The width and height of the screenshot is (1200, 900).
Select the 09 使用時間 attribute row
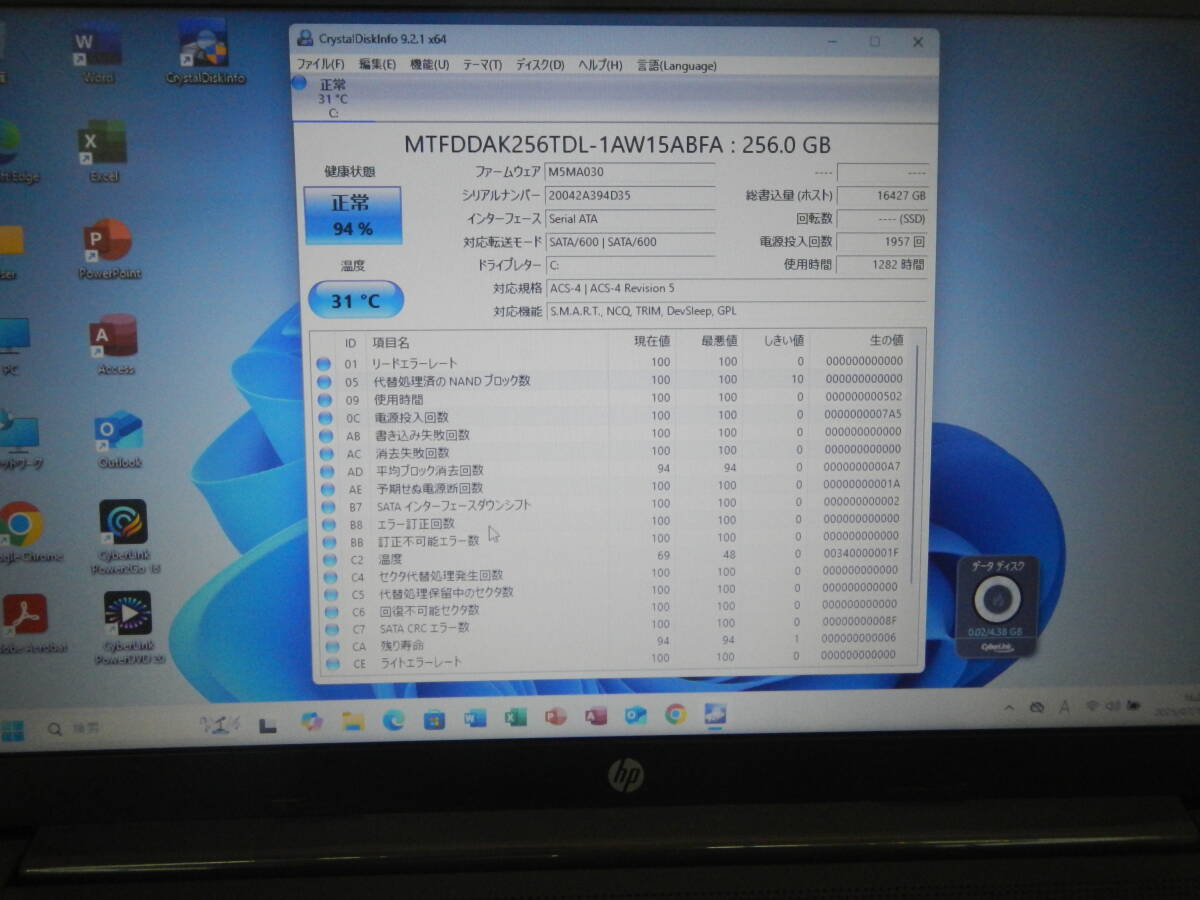tap(612, 398)
